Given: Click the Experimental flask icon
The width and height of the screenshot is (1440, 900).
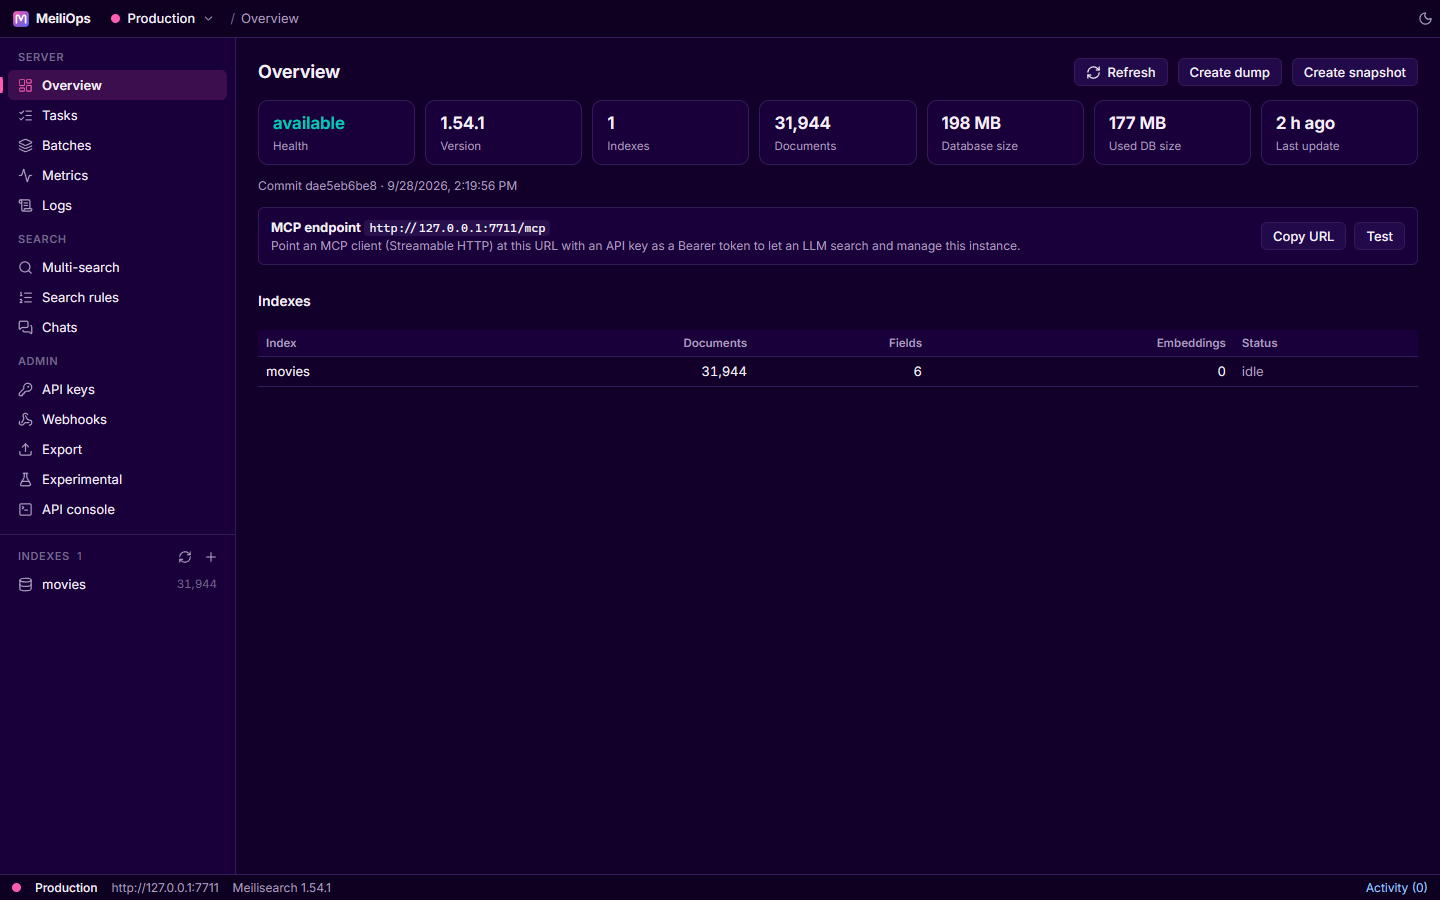Looking at the screenshot, I should 26,480.
